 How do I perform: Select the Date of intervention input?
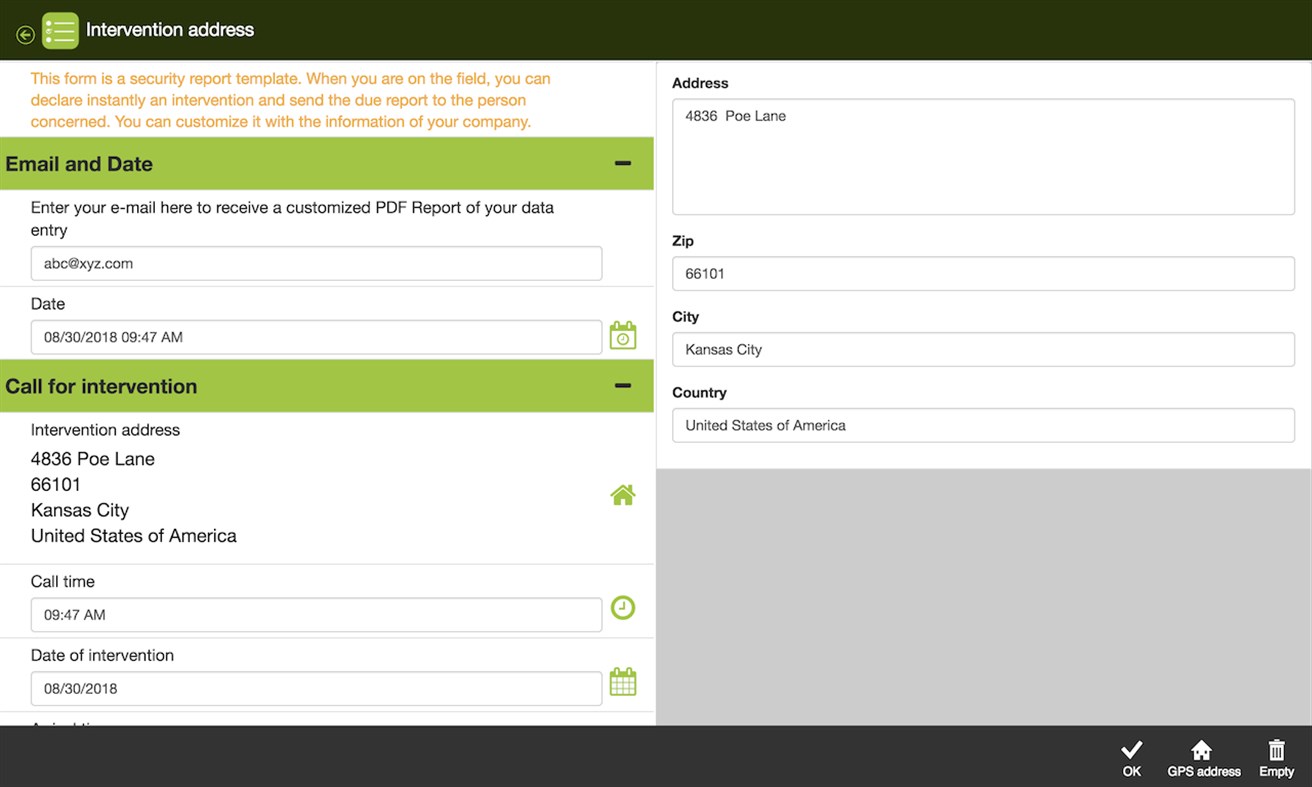click(x=316, y=688)
